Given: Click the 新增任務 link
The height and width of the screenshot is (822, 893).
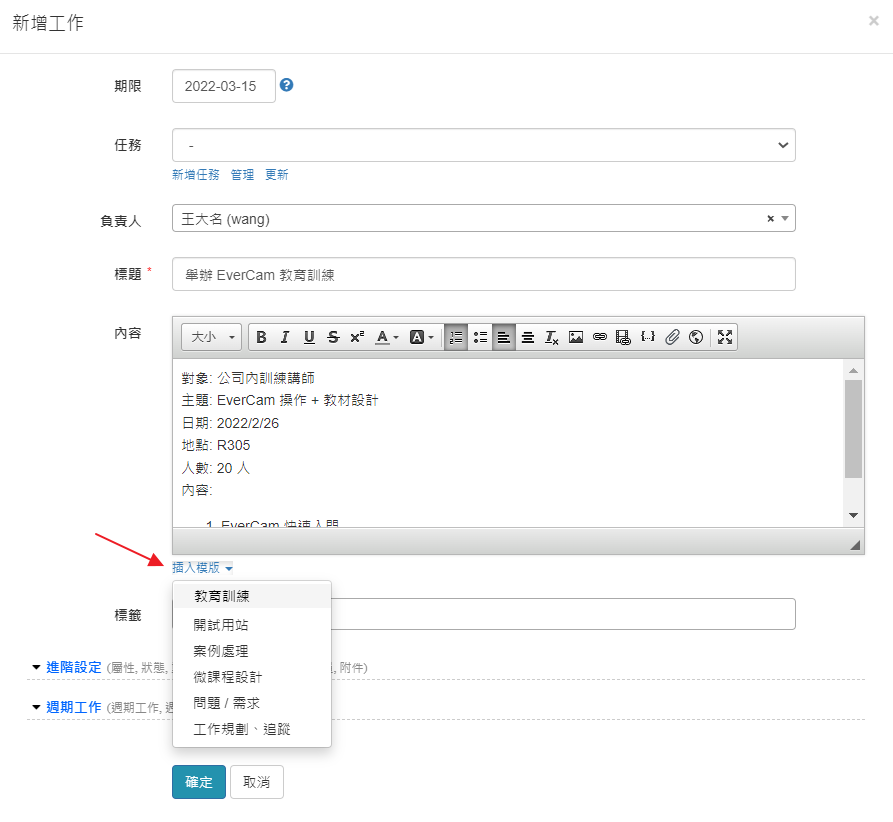Looking at the screenshot, I should pyautogui.click(x=195, y=174).
